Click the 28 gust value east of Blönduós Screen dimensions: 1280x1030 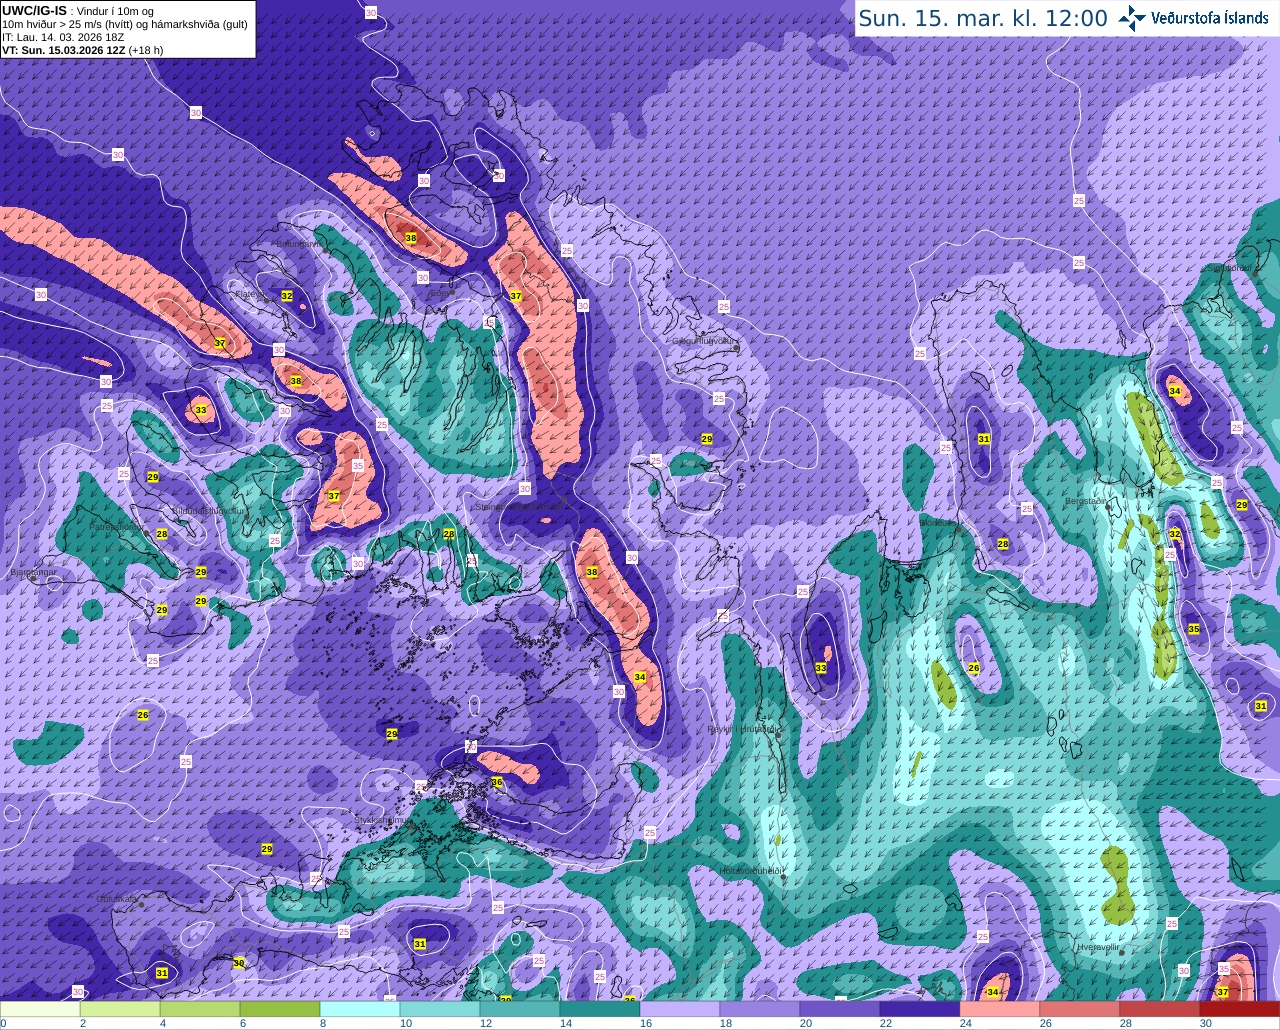[x=1003, y=544]
